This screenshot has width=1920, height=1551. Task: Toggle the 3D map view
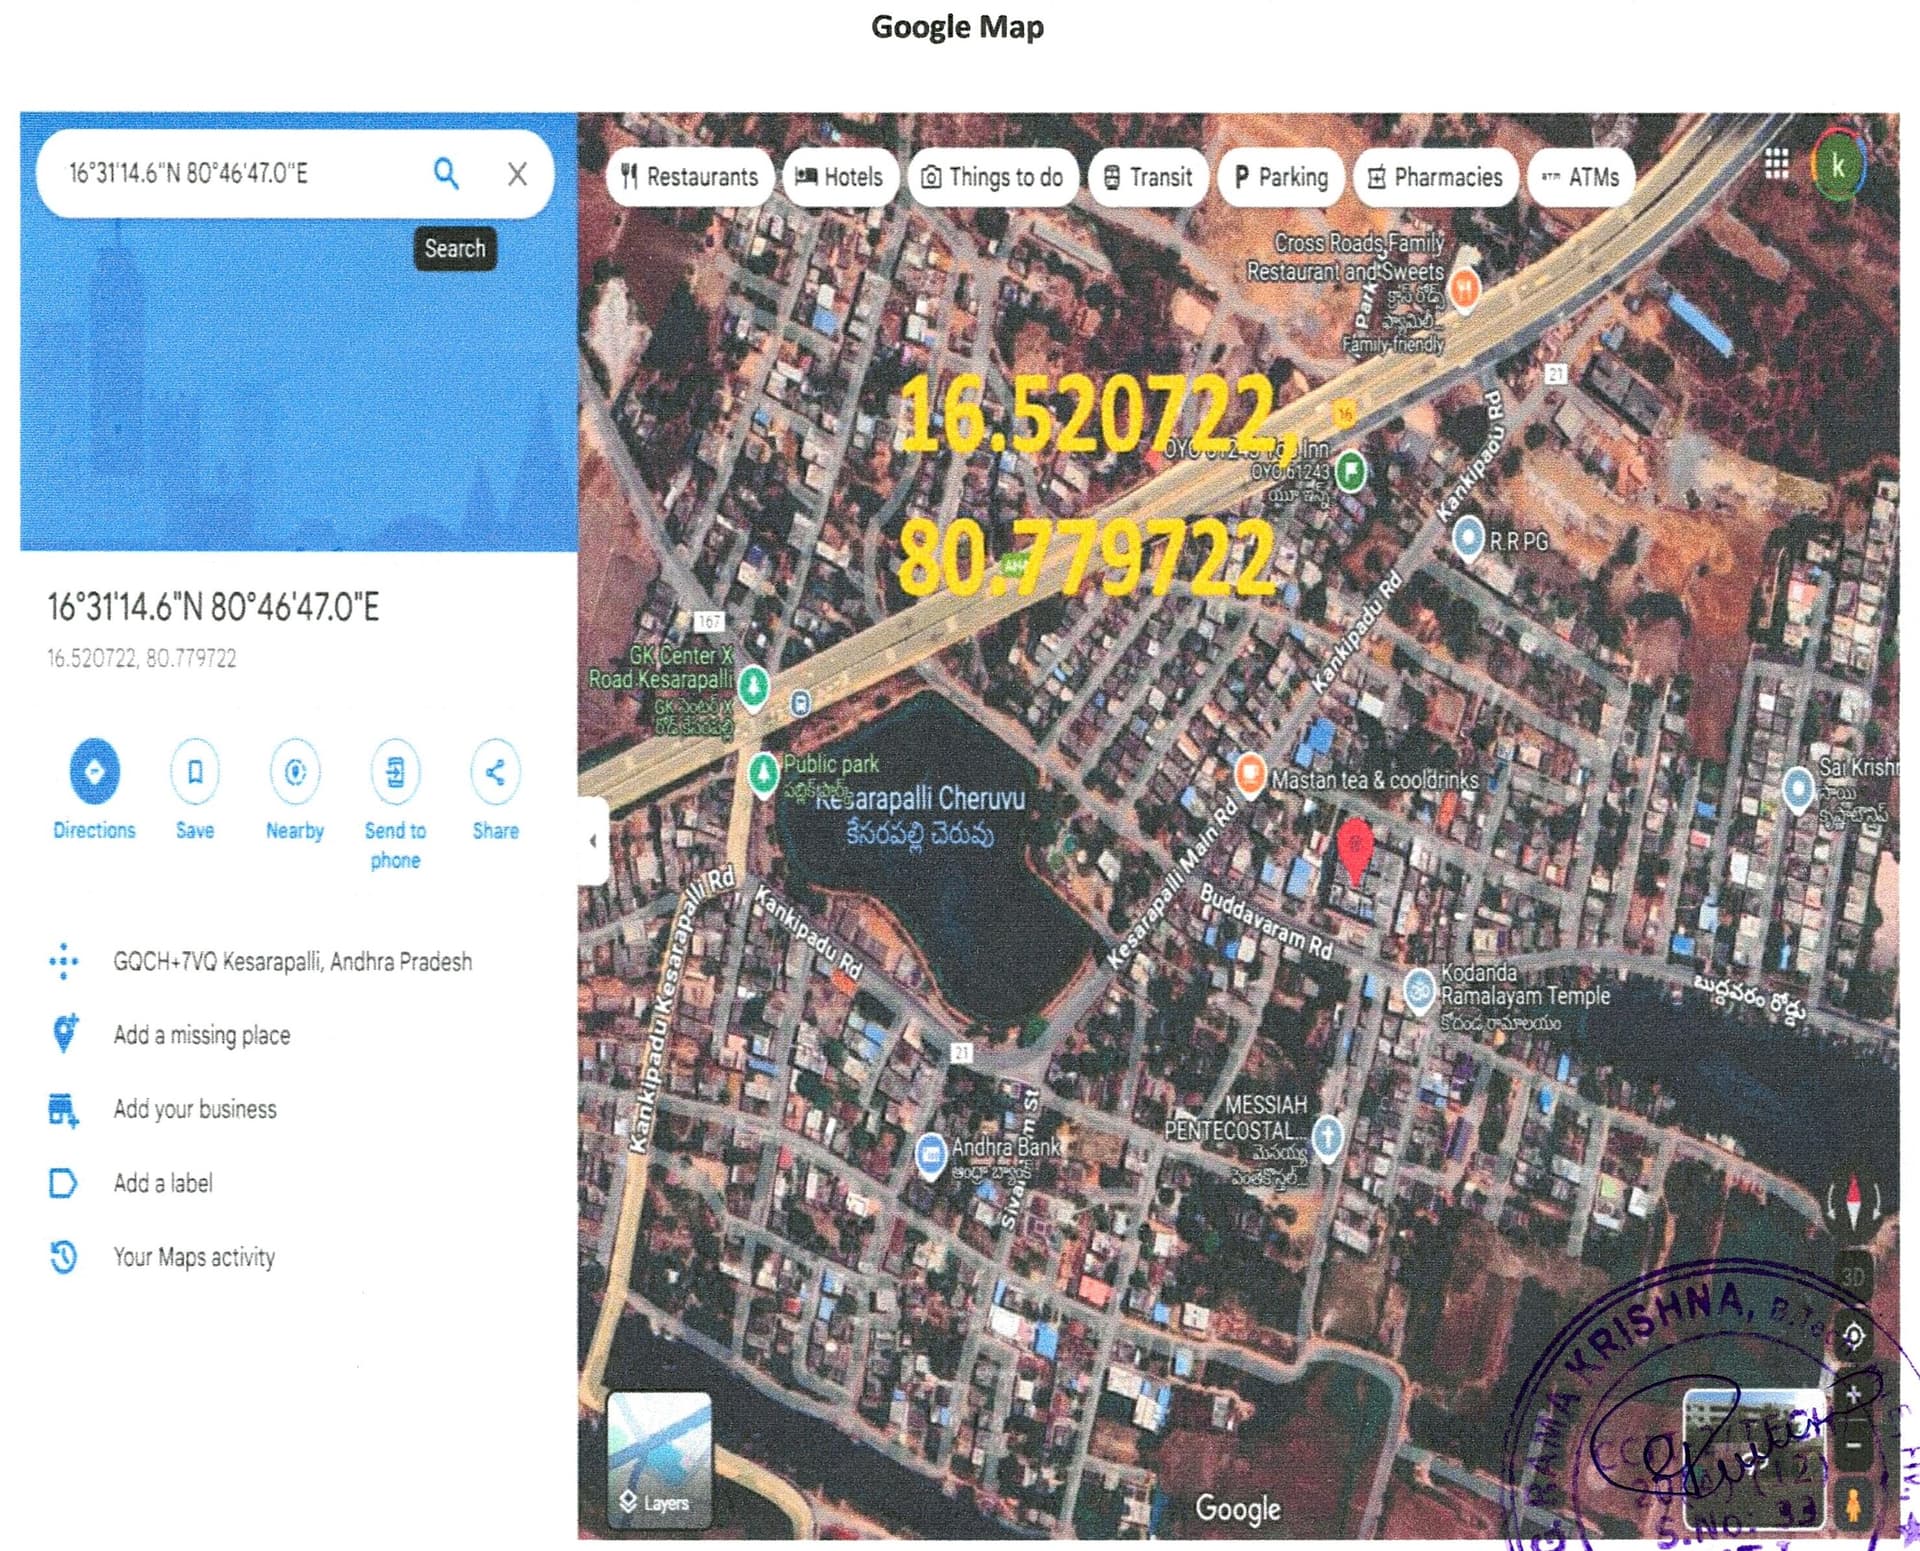coord(1853,1277)
